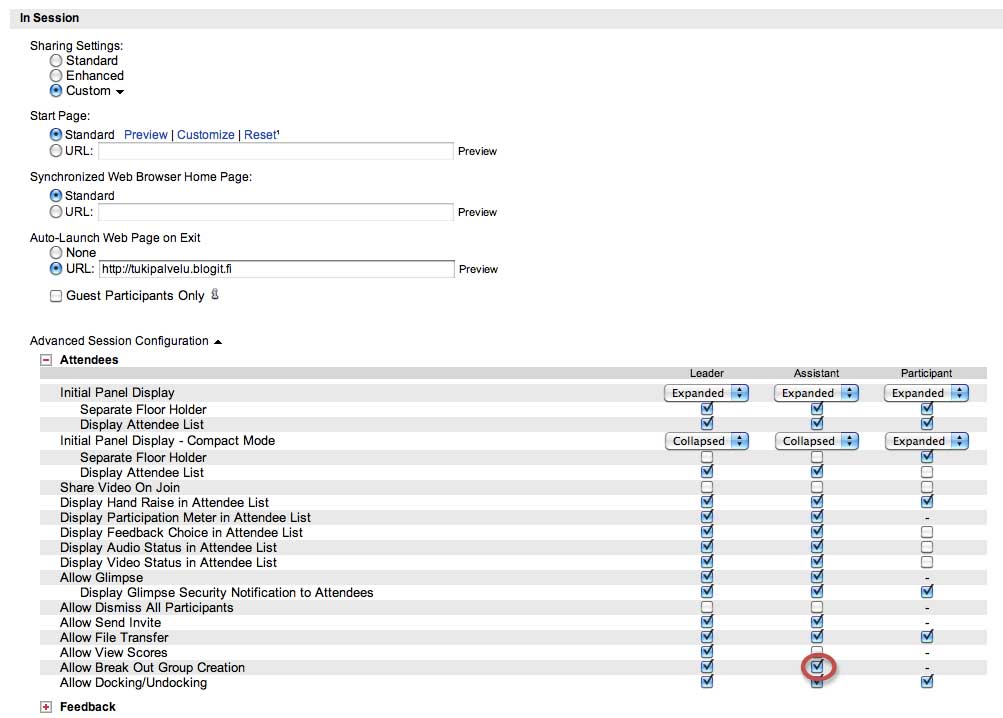Click the guest participants info icon

215,295
